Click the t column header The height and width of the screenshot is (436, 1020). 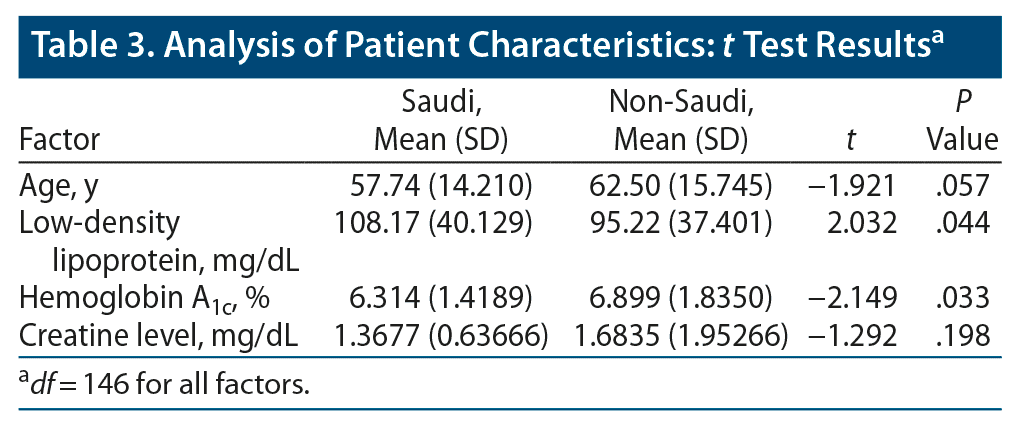click(x=850, y=140)
